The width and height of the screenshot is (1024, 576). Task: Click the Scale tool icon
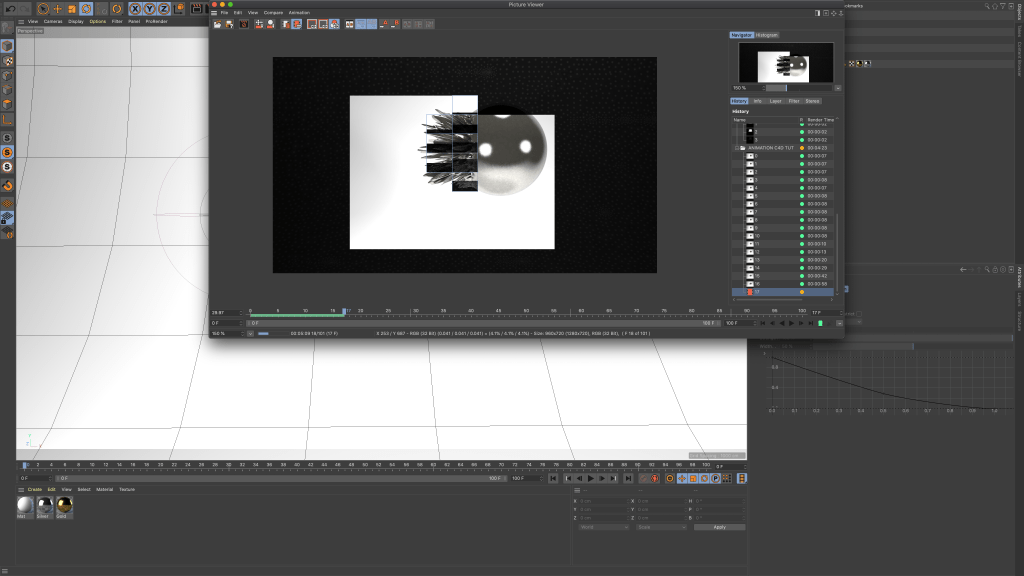(x=72, y=8)
